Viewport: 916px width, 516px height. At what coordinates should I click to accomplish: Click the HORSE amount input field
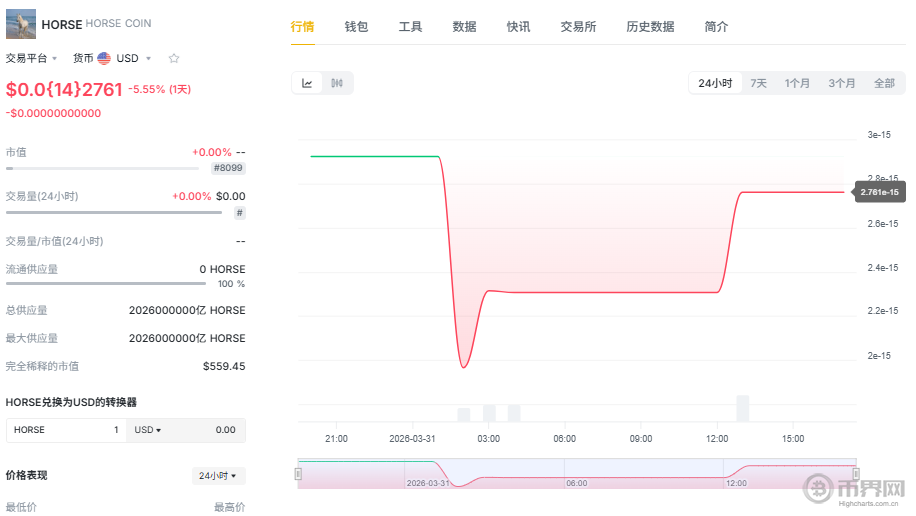(x=66, y=430)
